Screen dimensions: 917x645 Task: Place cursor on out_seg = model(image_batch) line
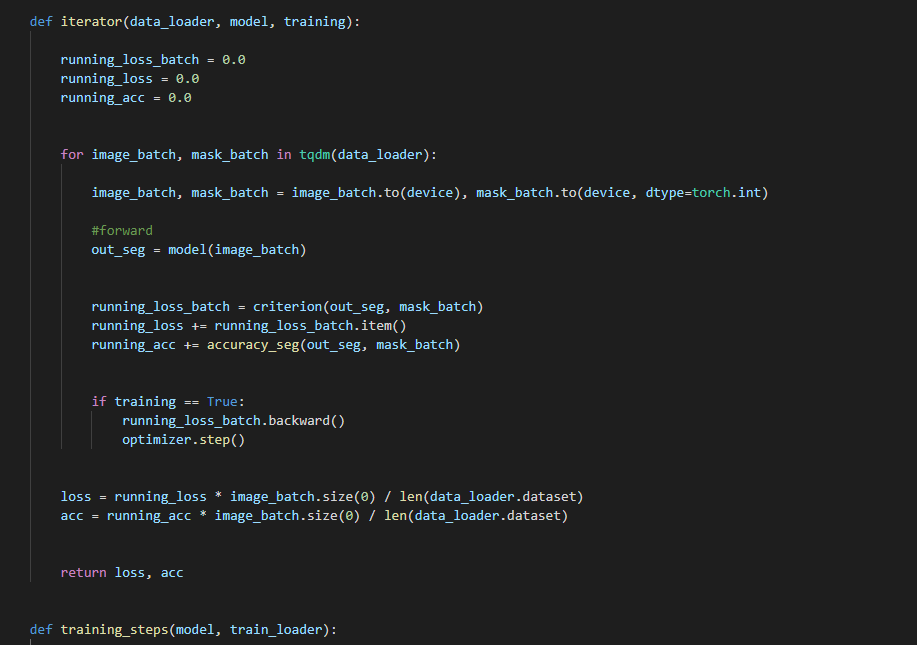pos(198,249)
